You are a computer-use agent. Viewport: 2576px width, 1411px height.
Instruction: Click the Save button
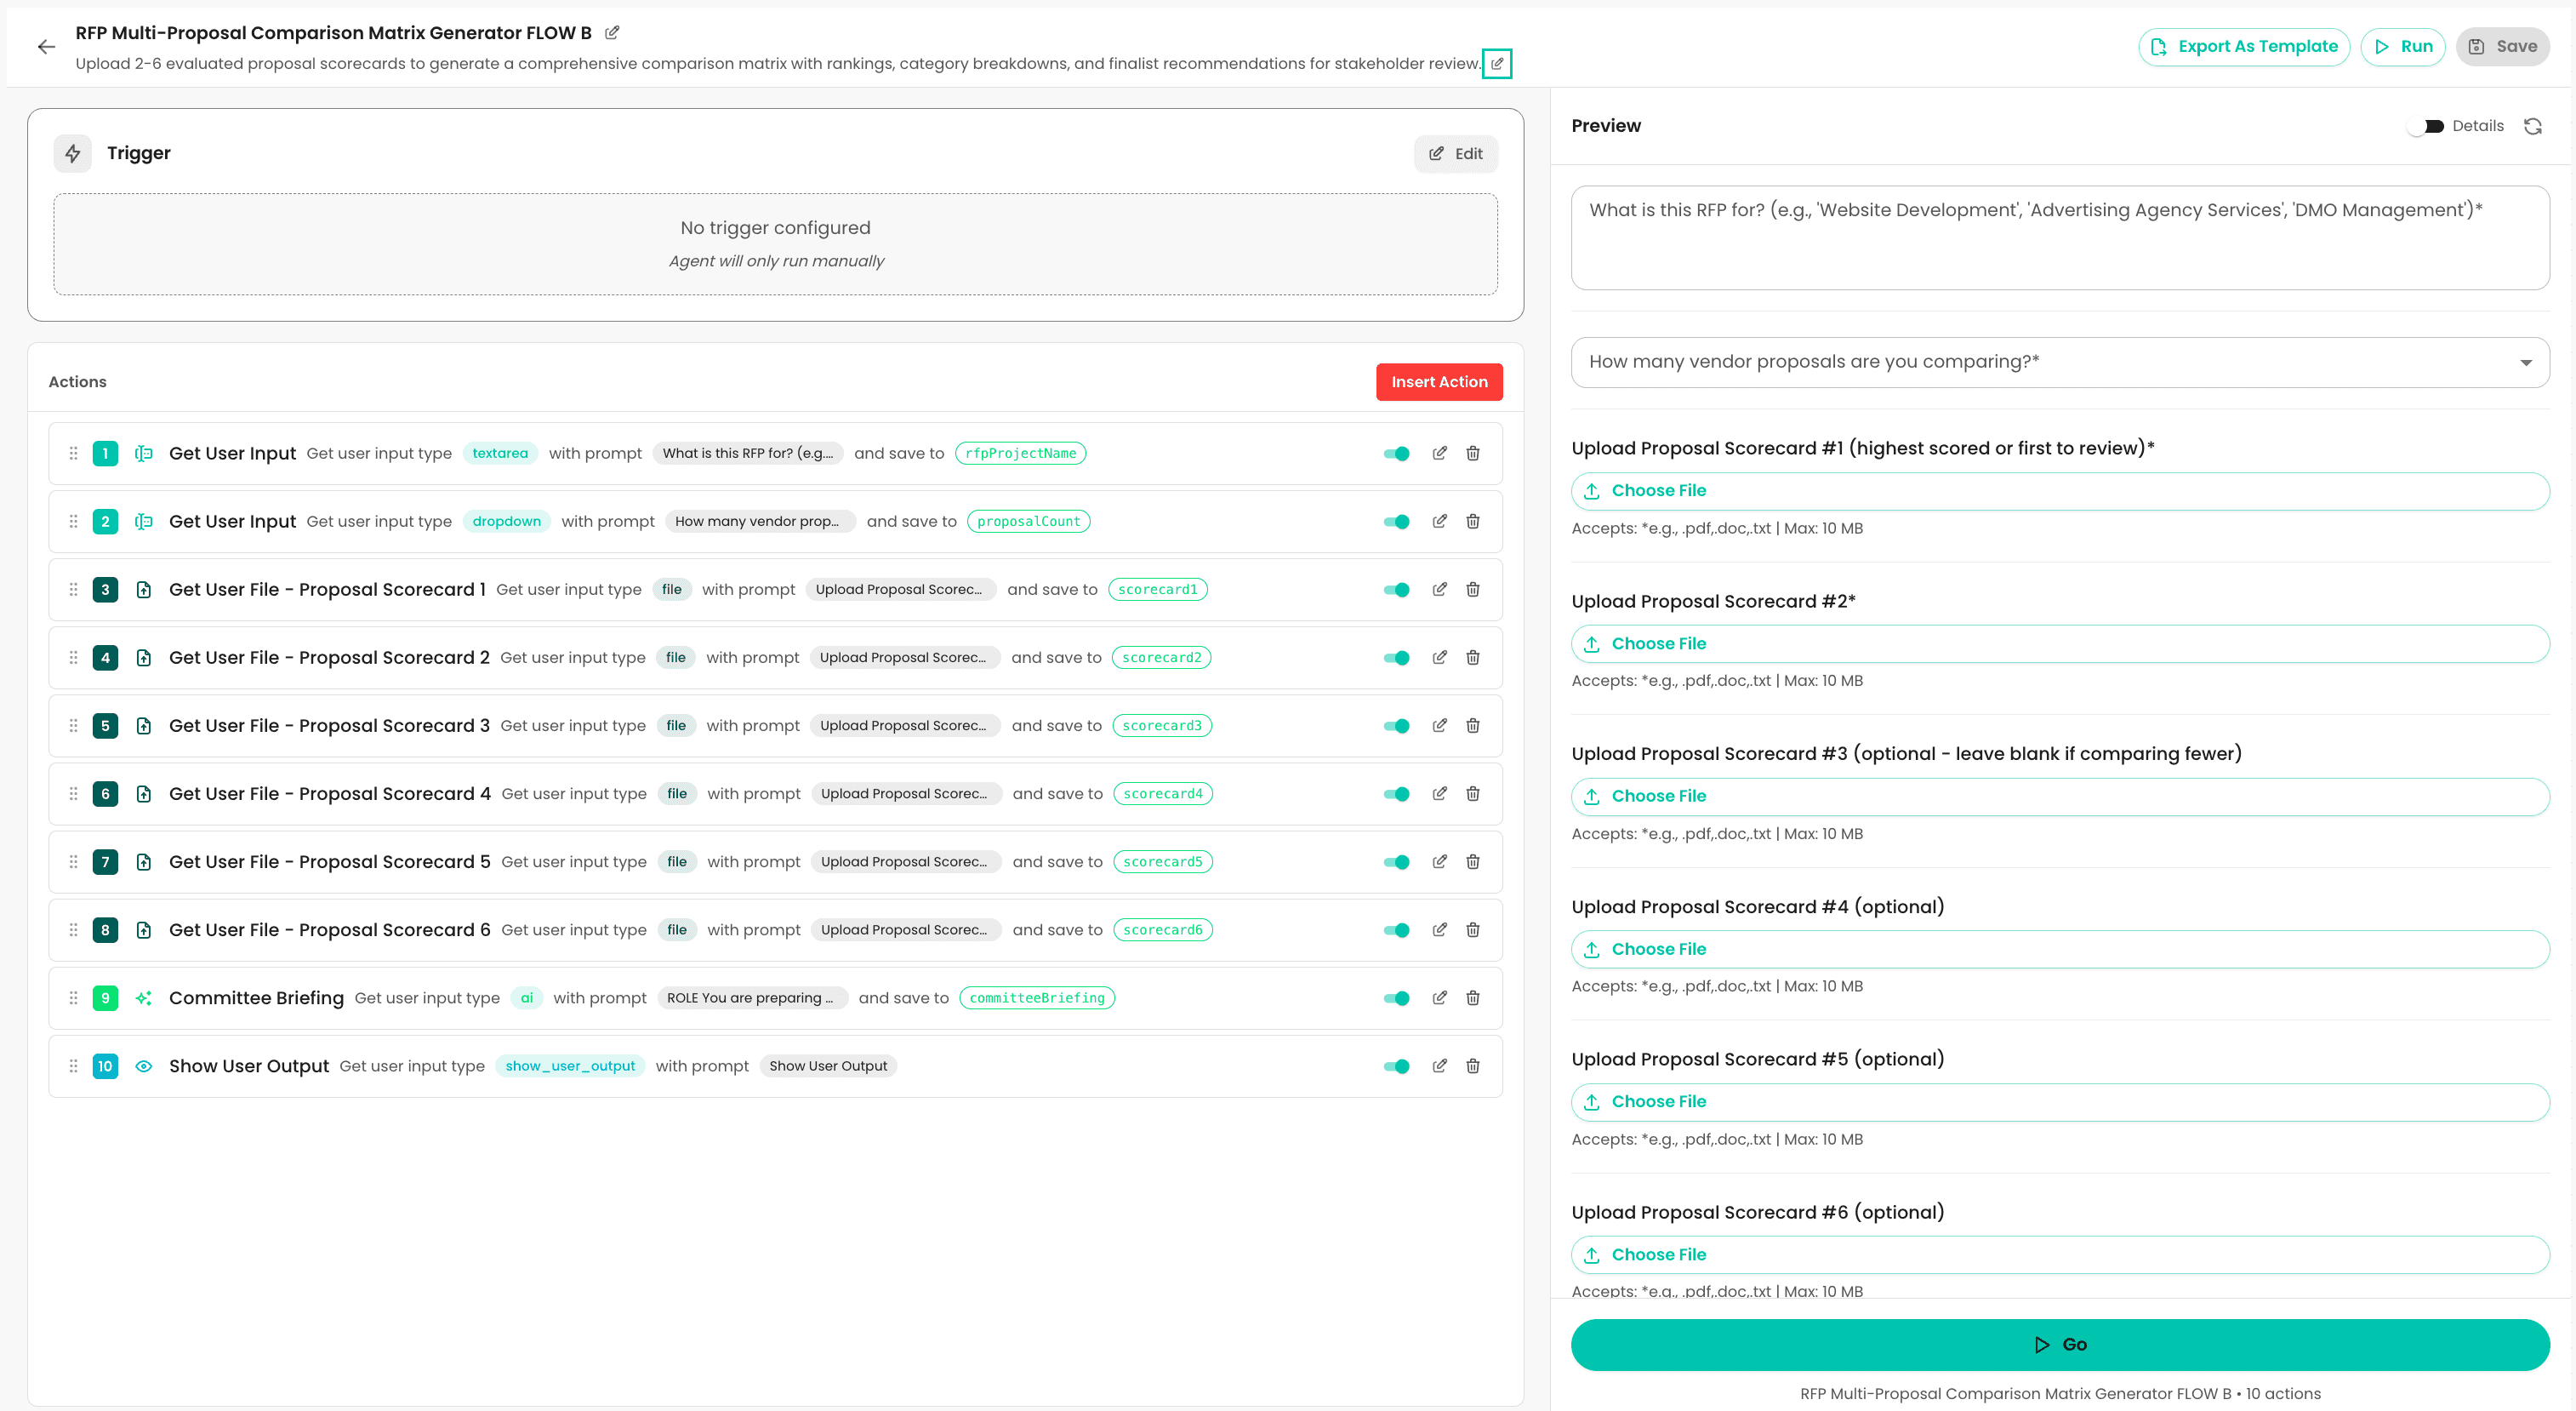coord(2502,46)
